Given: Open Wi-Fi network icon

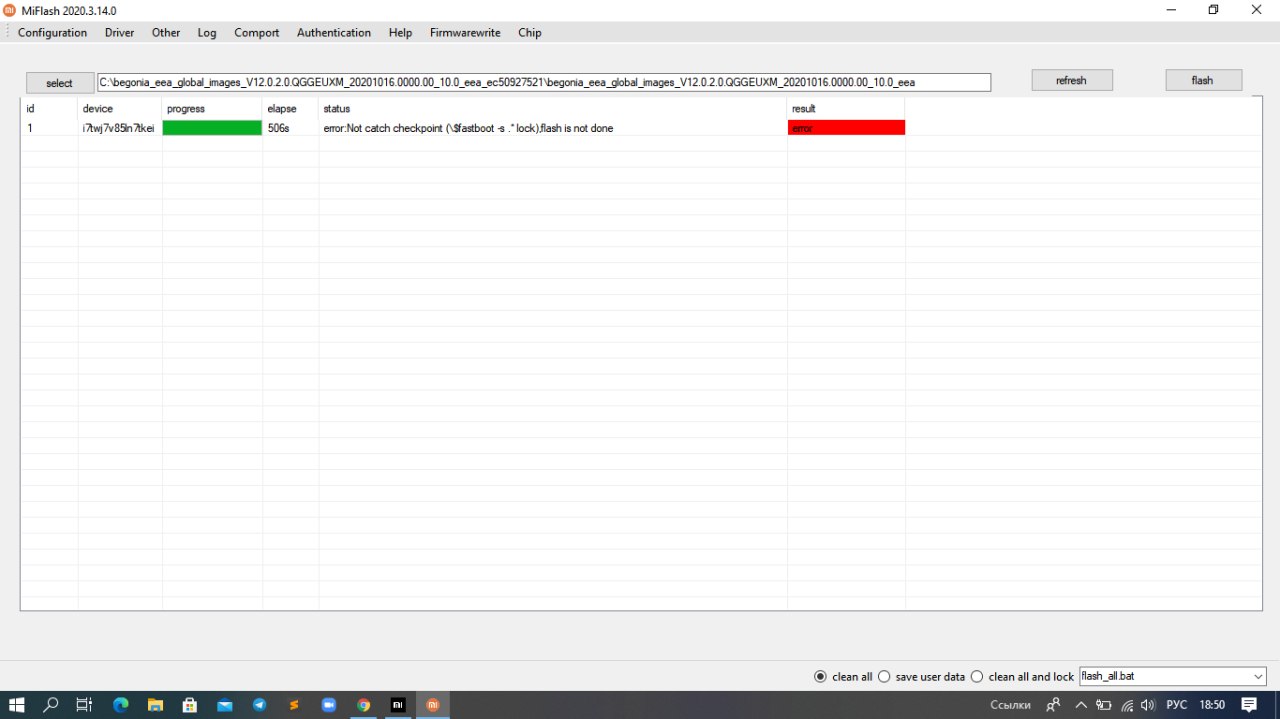Looking at the screenshot, I should coord(1127,704).
